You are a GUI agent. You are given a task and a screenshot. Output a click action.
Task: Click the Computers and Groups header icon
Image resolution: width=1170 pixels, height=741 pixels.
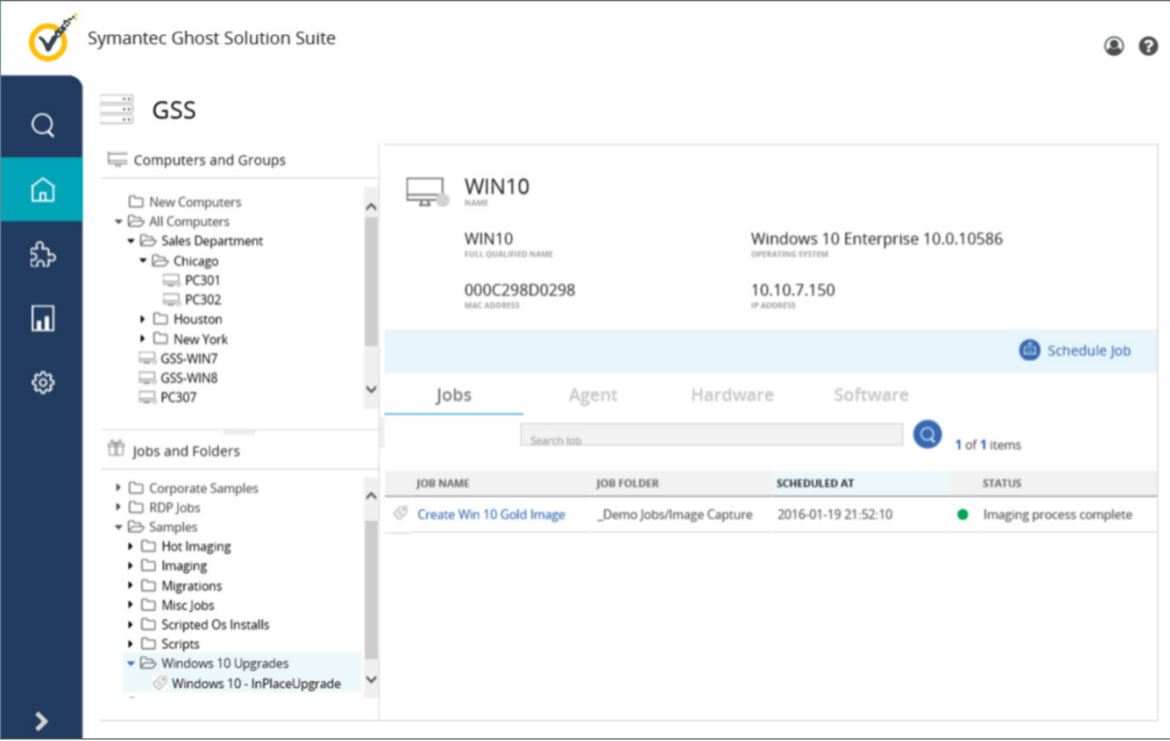click(x=116, y=159)
